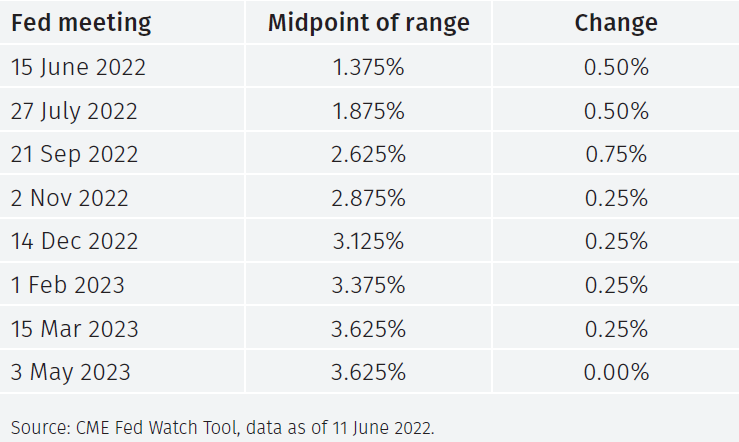
Task: Click the 3 May 2023 date cell
Action: [x=71, y=373]
